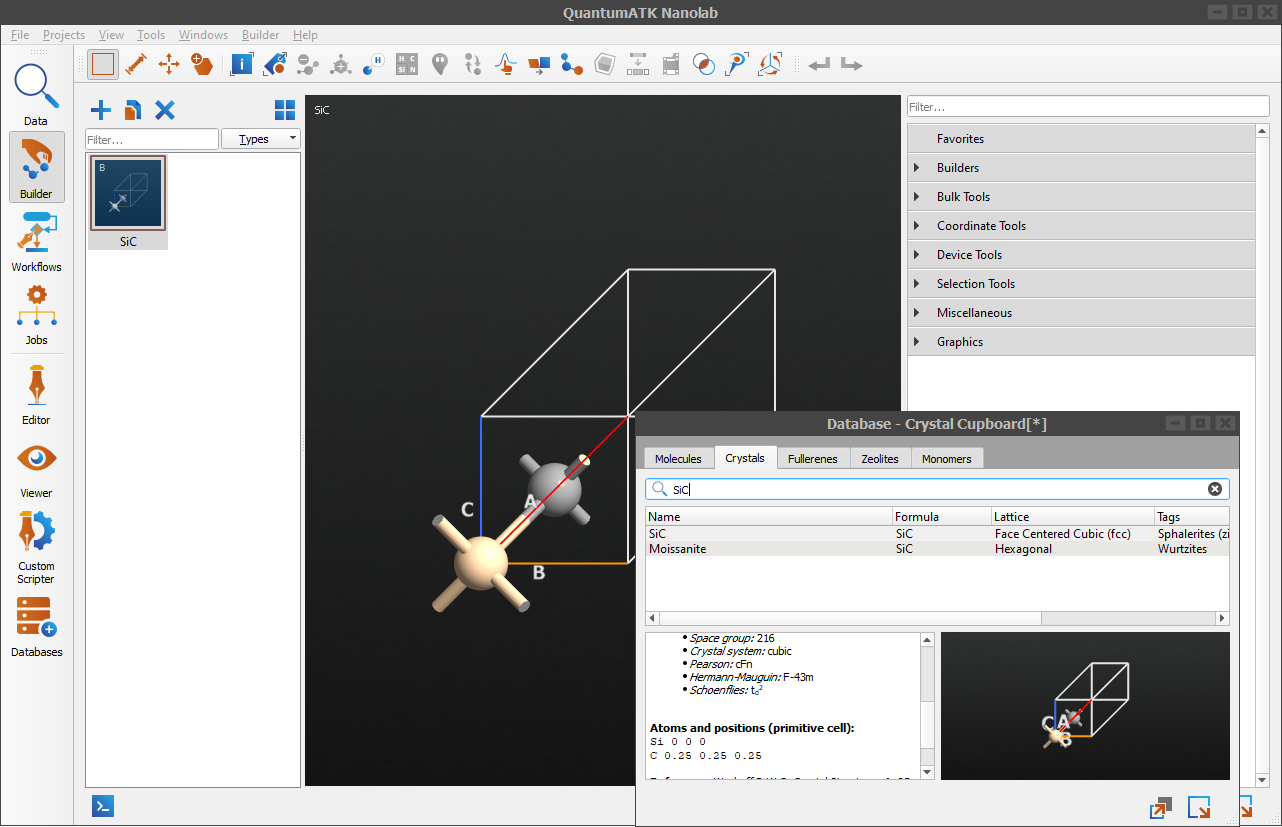This screenshot has width=1282, height=827.
Task: Sort results by Lattice column header
Action: pos(1072,517)
